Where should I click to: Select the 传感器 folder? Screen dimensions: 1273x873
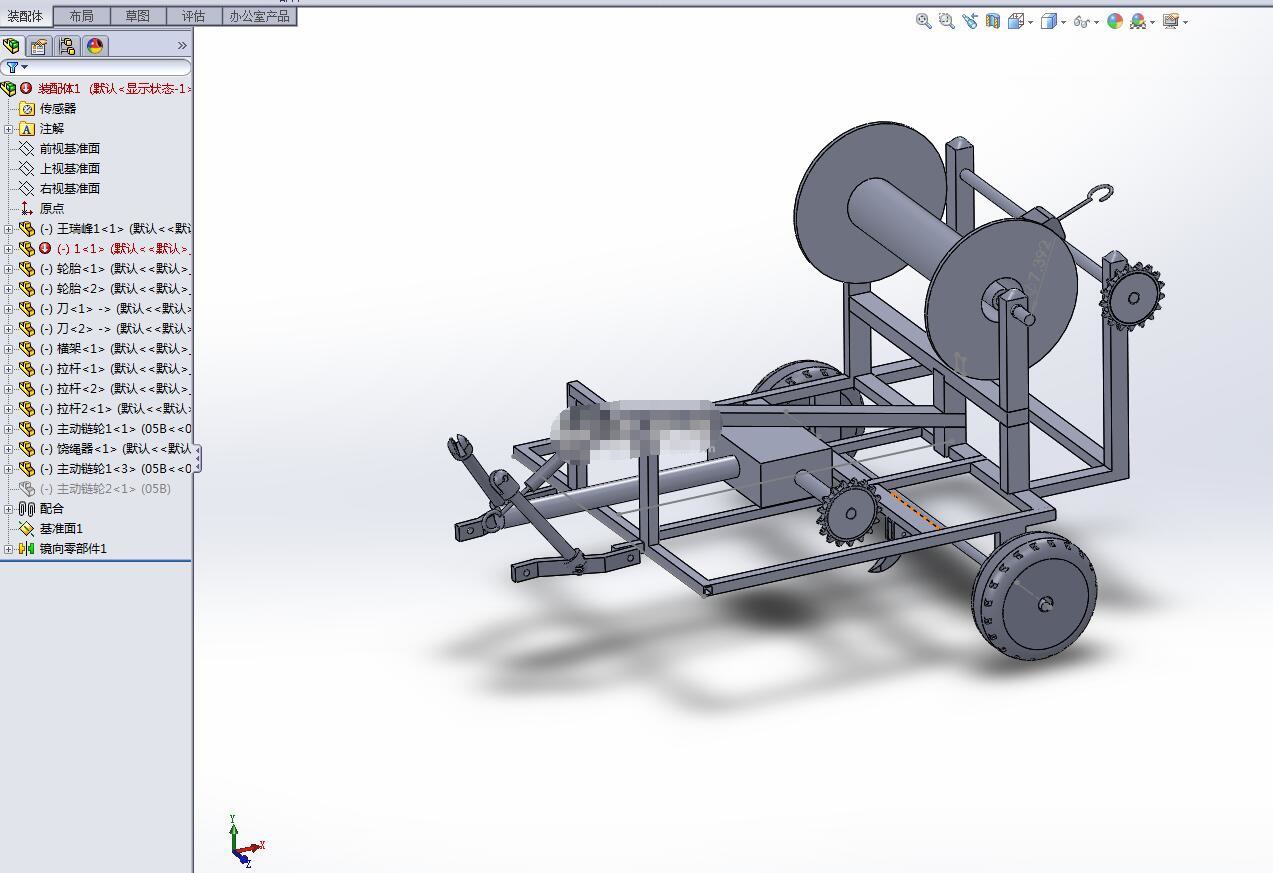click(x=58, y=108)
